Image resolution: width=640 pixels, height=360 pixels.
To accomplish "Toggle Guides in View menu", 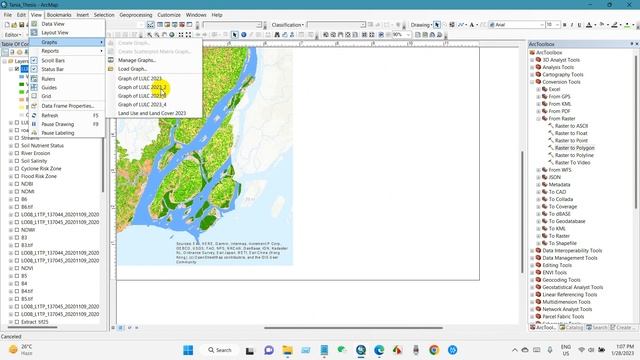I will pyautogui.click(x=49, y=87).
